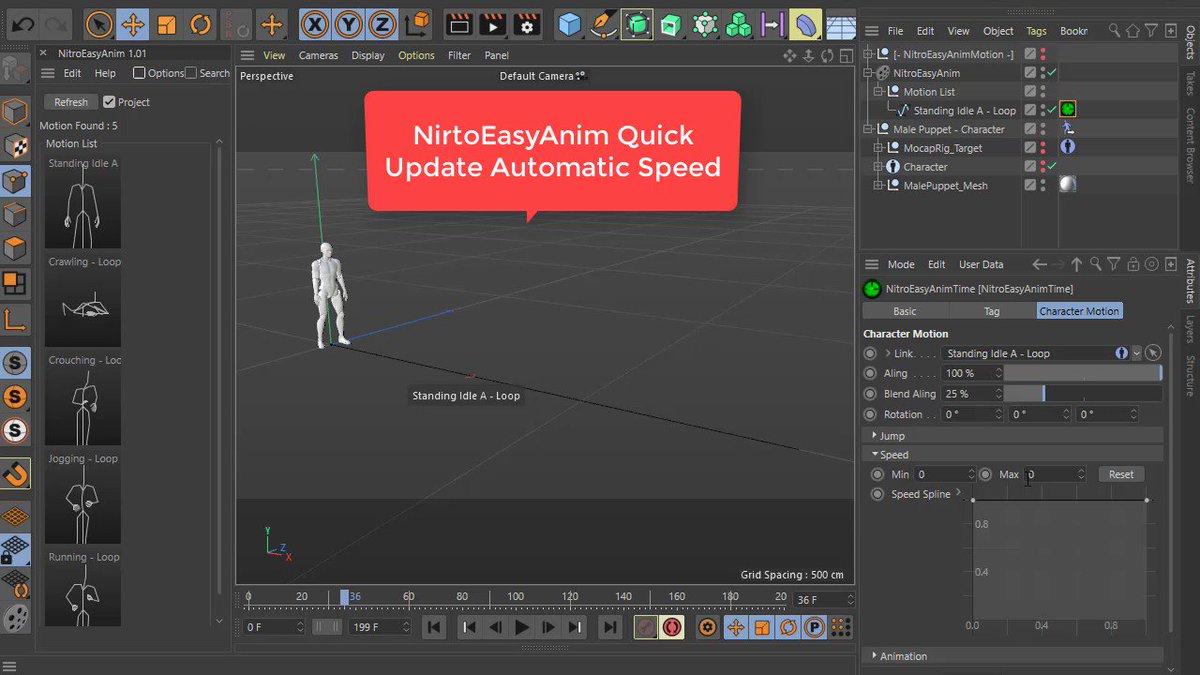Click material sphere tag on MalePuppet_Mesh
The image size is (1200, 675).
click(x=1067, y=185)
